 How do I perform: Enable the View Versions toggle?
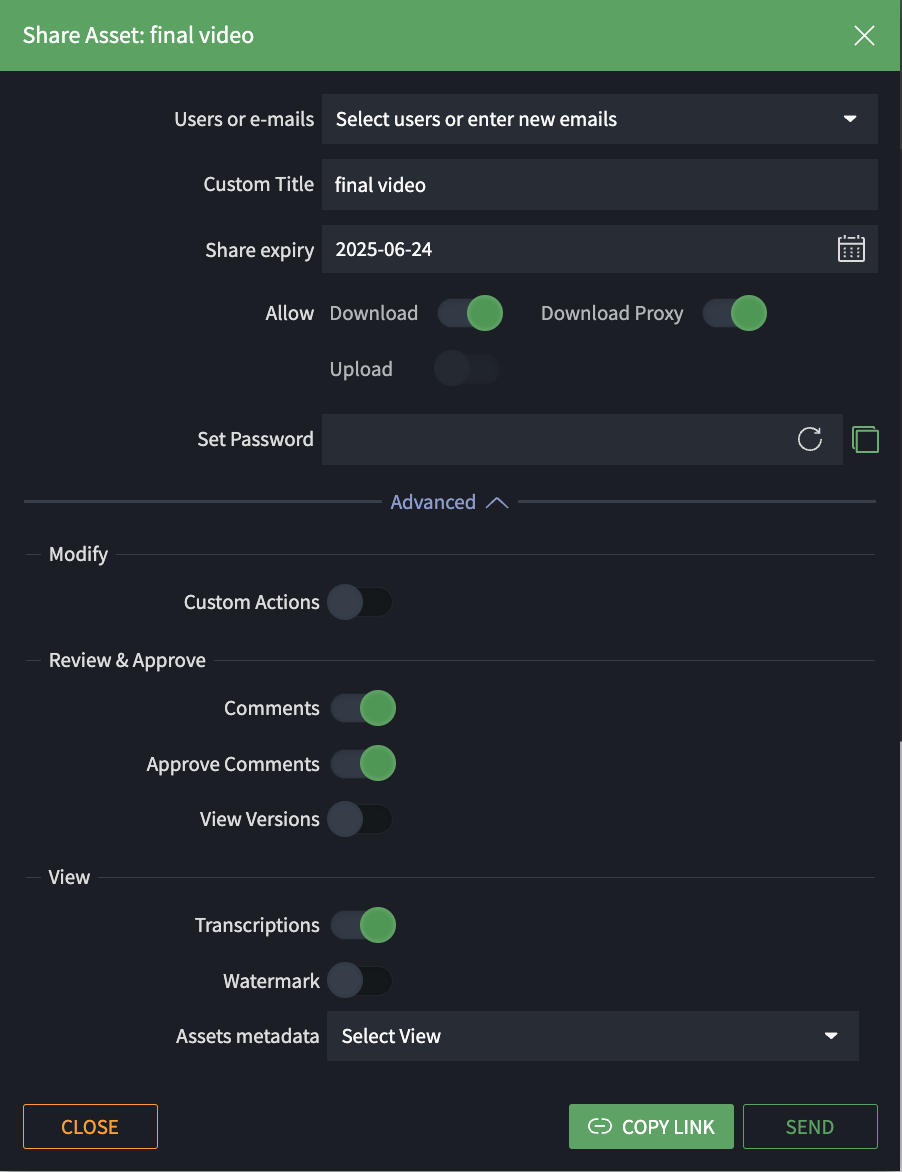click(359, 819)
